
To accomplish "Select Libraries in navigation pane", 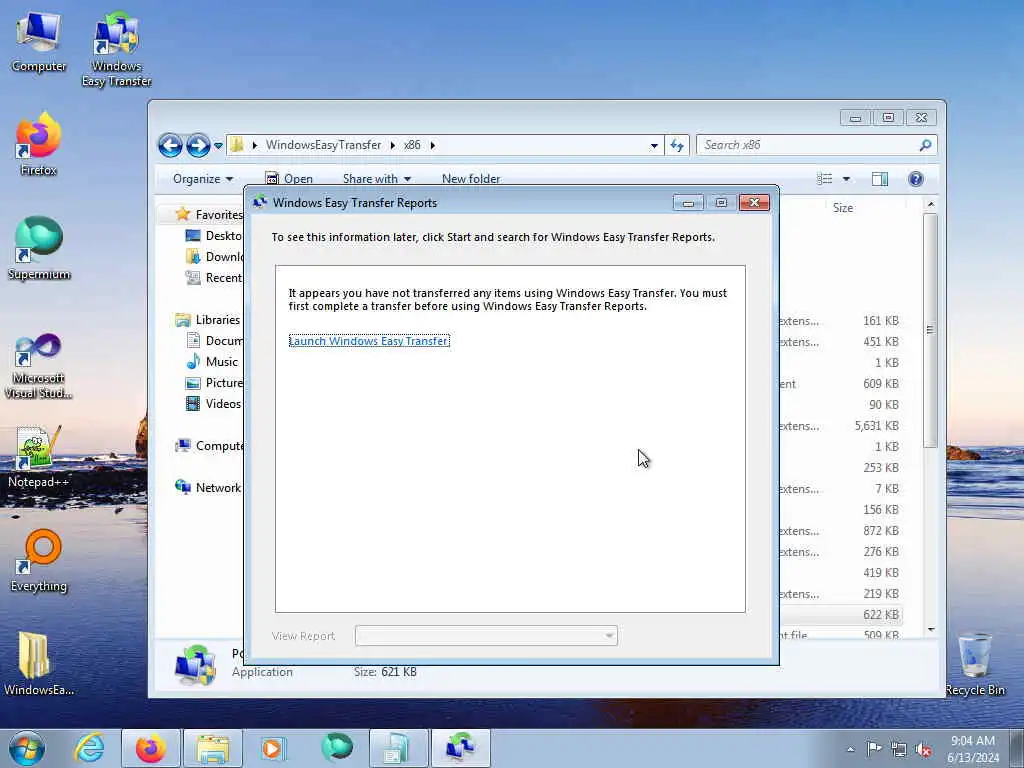I will [x=208, y=320].
